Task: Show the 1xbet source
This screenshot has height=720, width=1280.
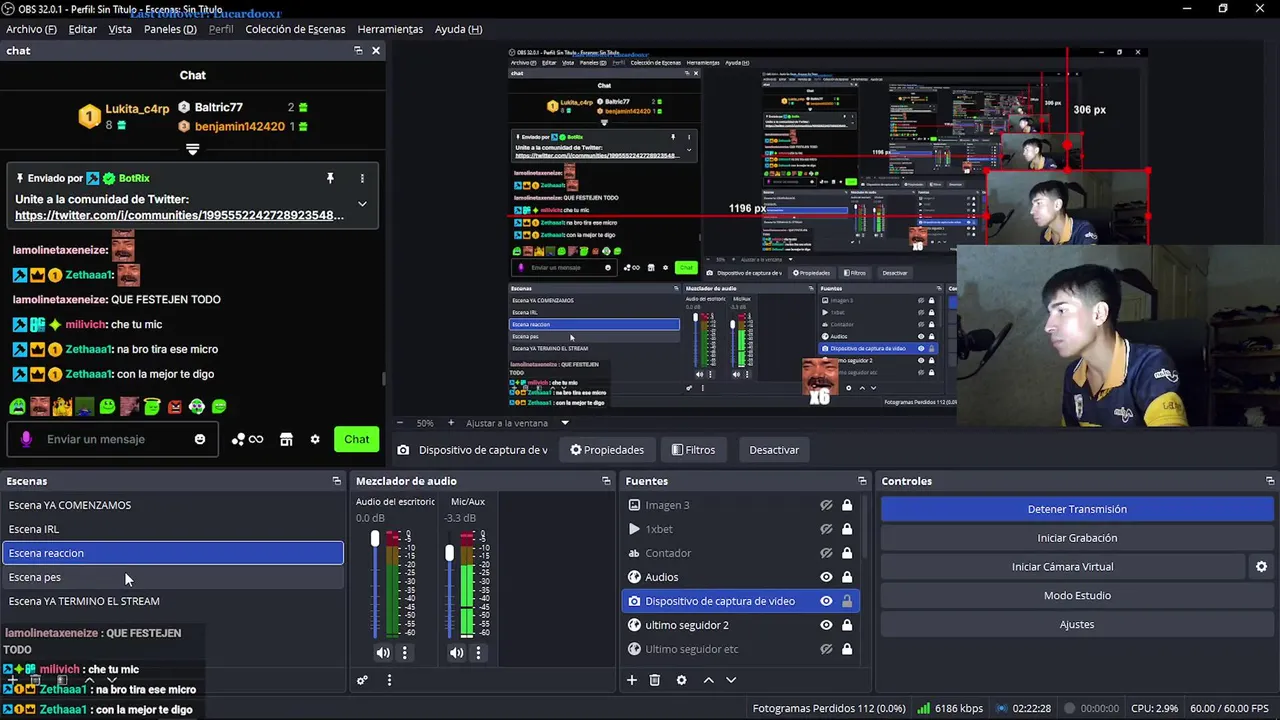Action: coord(826,529)
